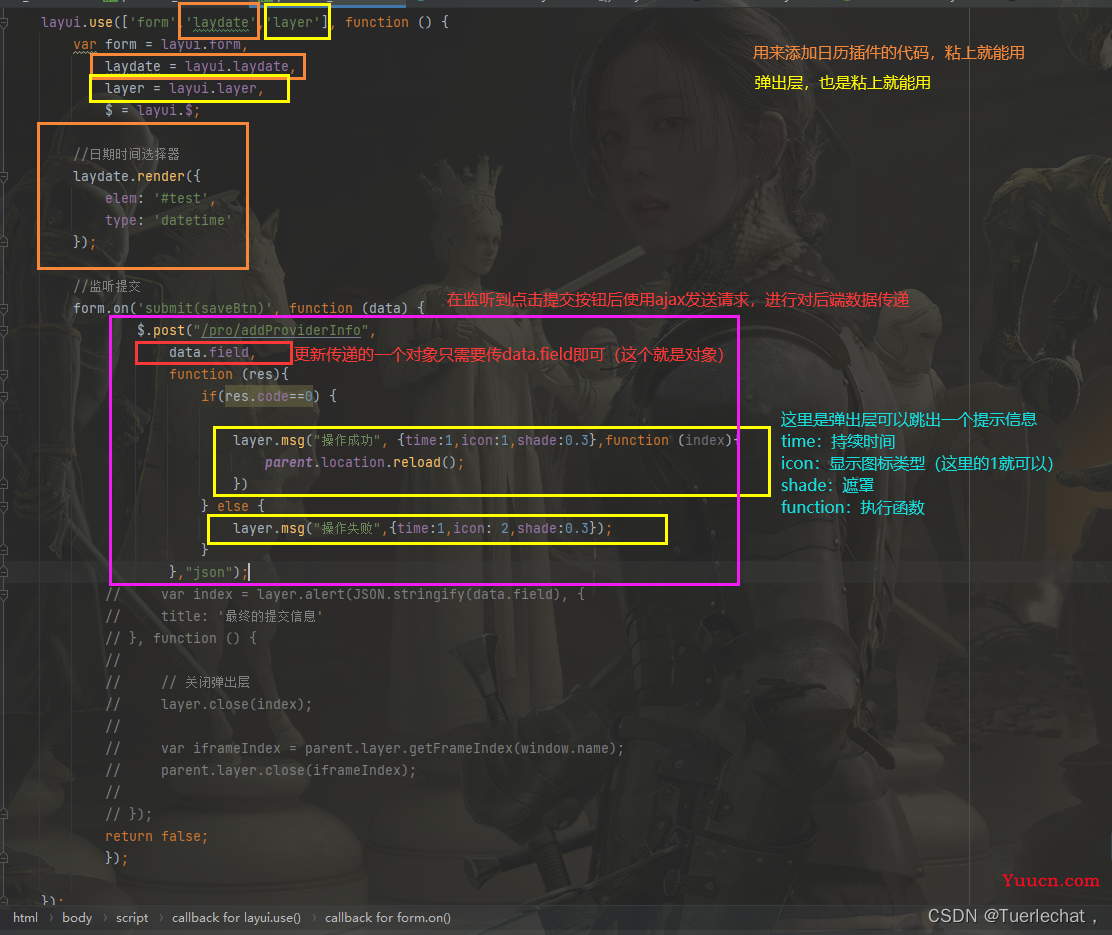Click the "elem: '#test'" property line
This screenshot has width=1112, height=935.
coord(160,199)
